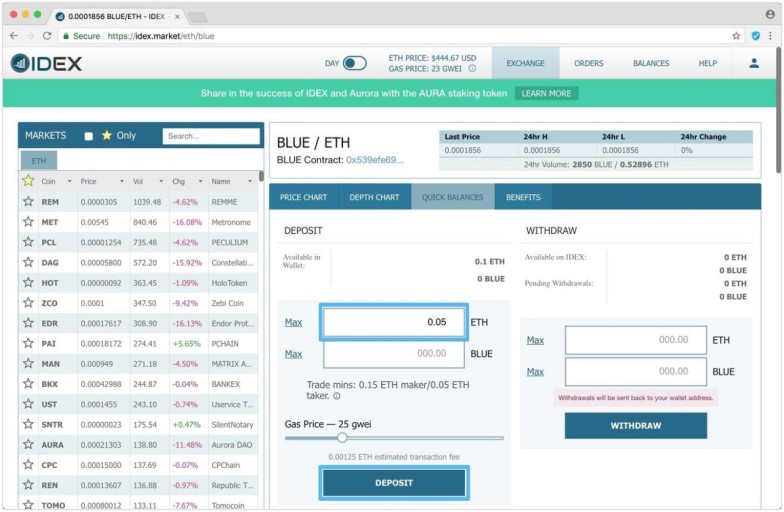Favorite the ZCO coin star
The image size is (784, 512).
28,302
